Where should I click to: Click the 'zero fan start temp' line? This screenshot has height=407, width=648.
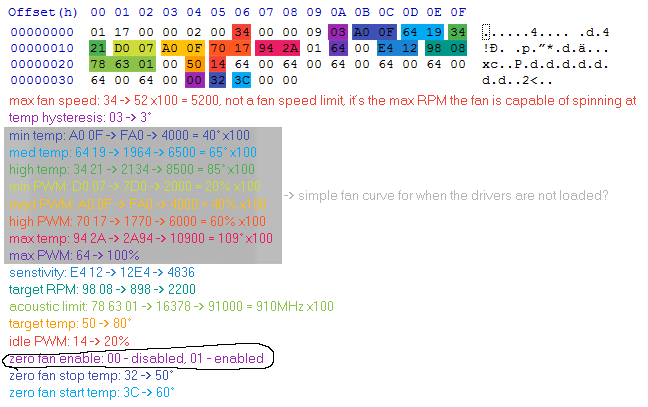[92, 393]
